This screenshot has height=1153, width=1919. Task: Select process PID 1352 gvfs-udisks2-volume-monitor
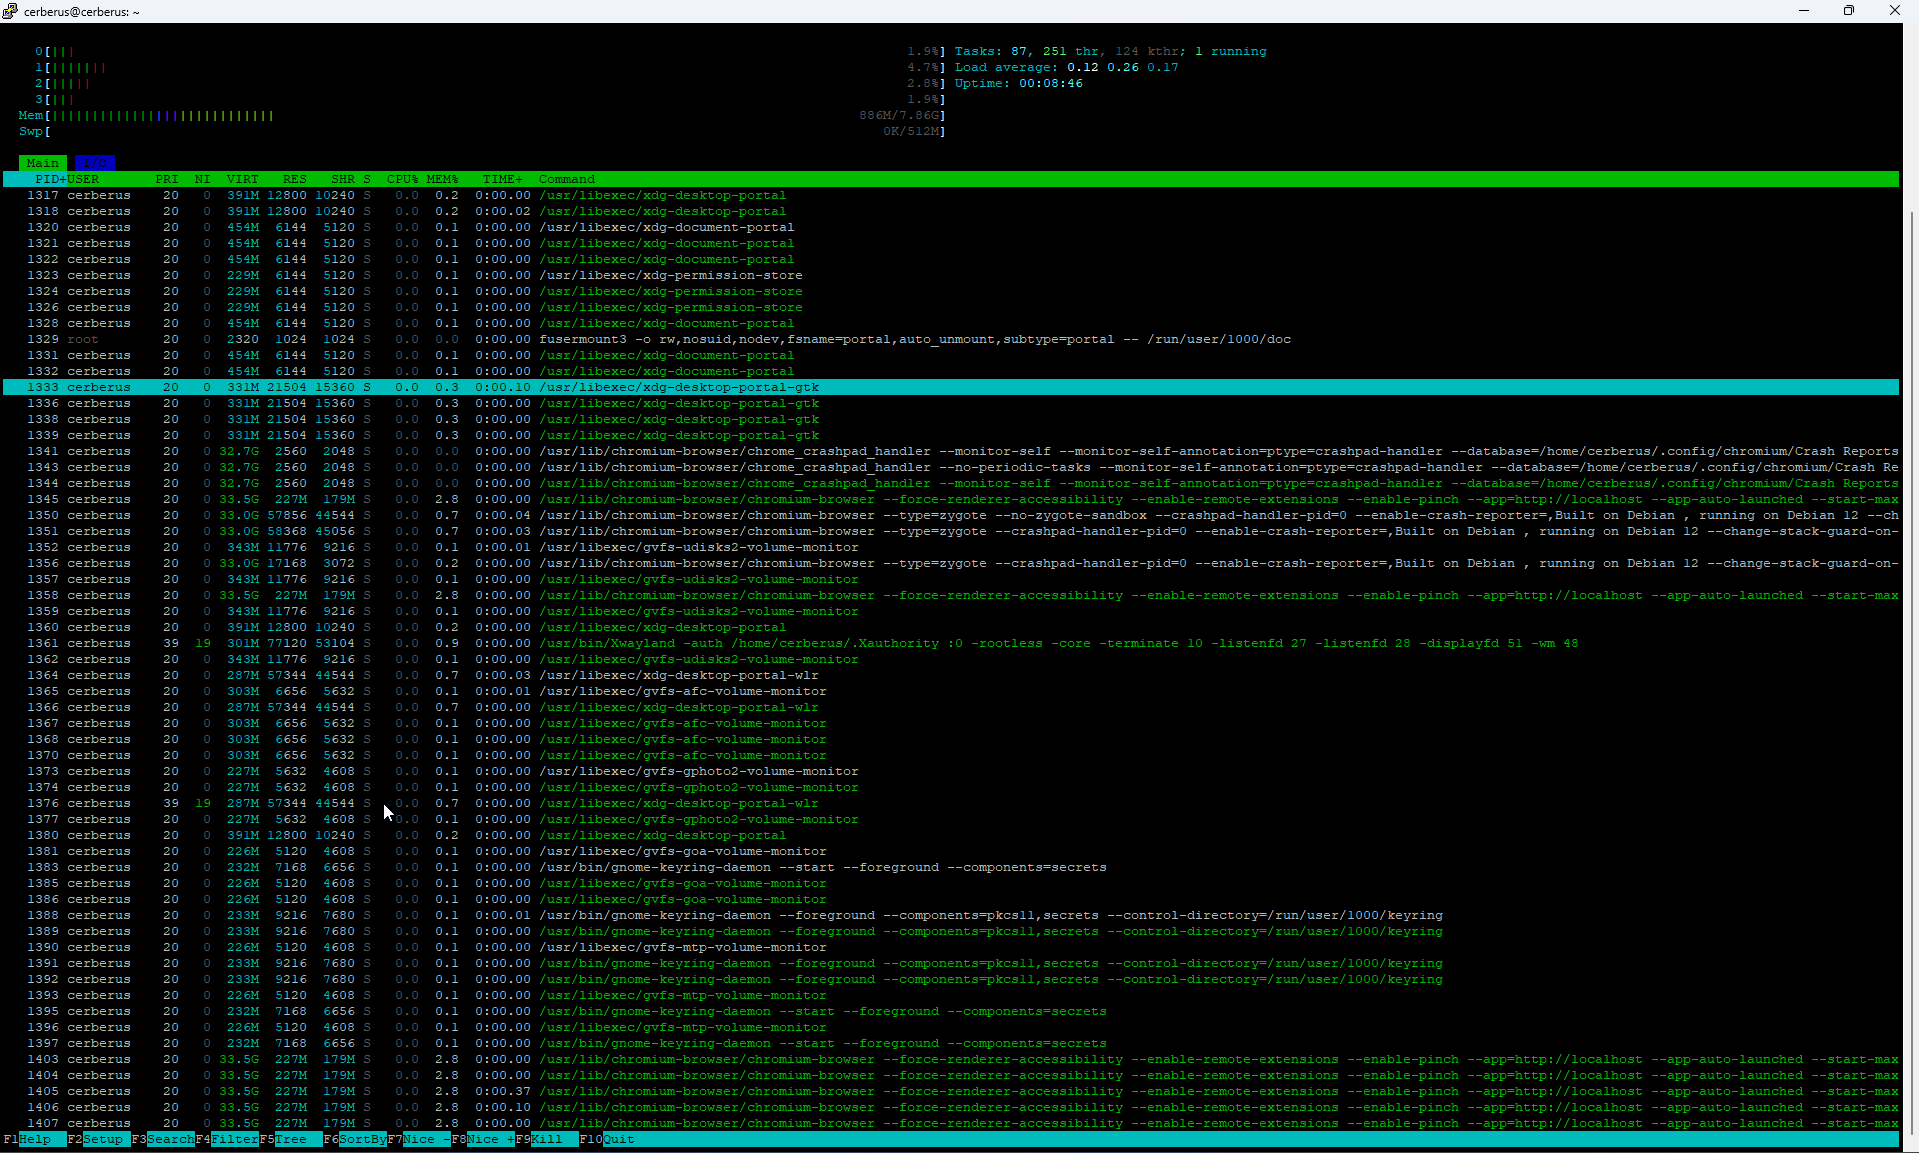pyautogui.click(x=950, y=547)
